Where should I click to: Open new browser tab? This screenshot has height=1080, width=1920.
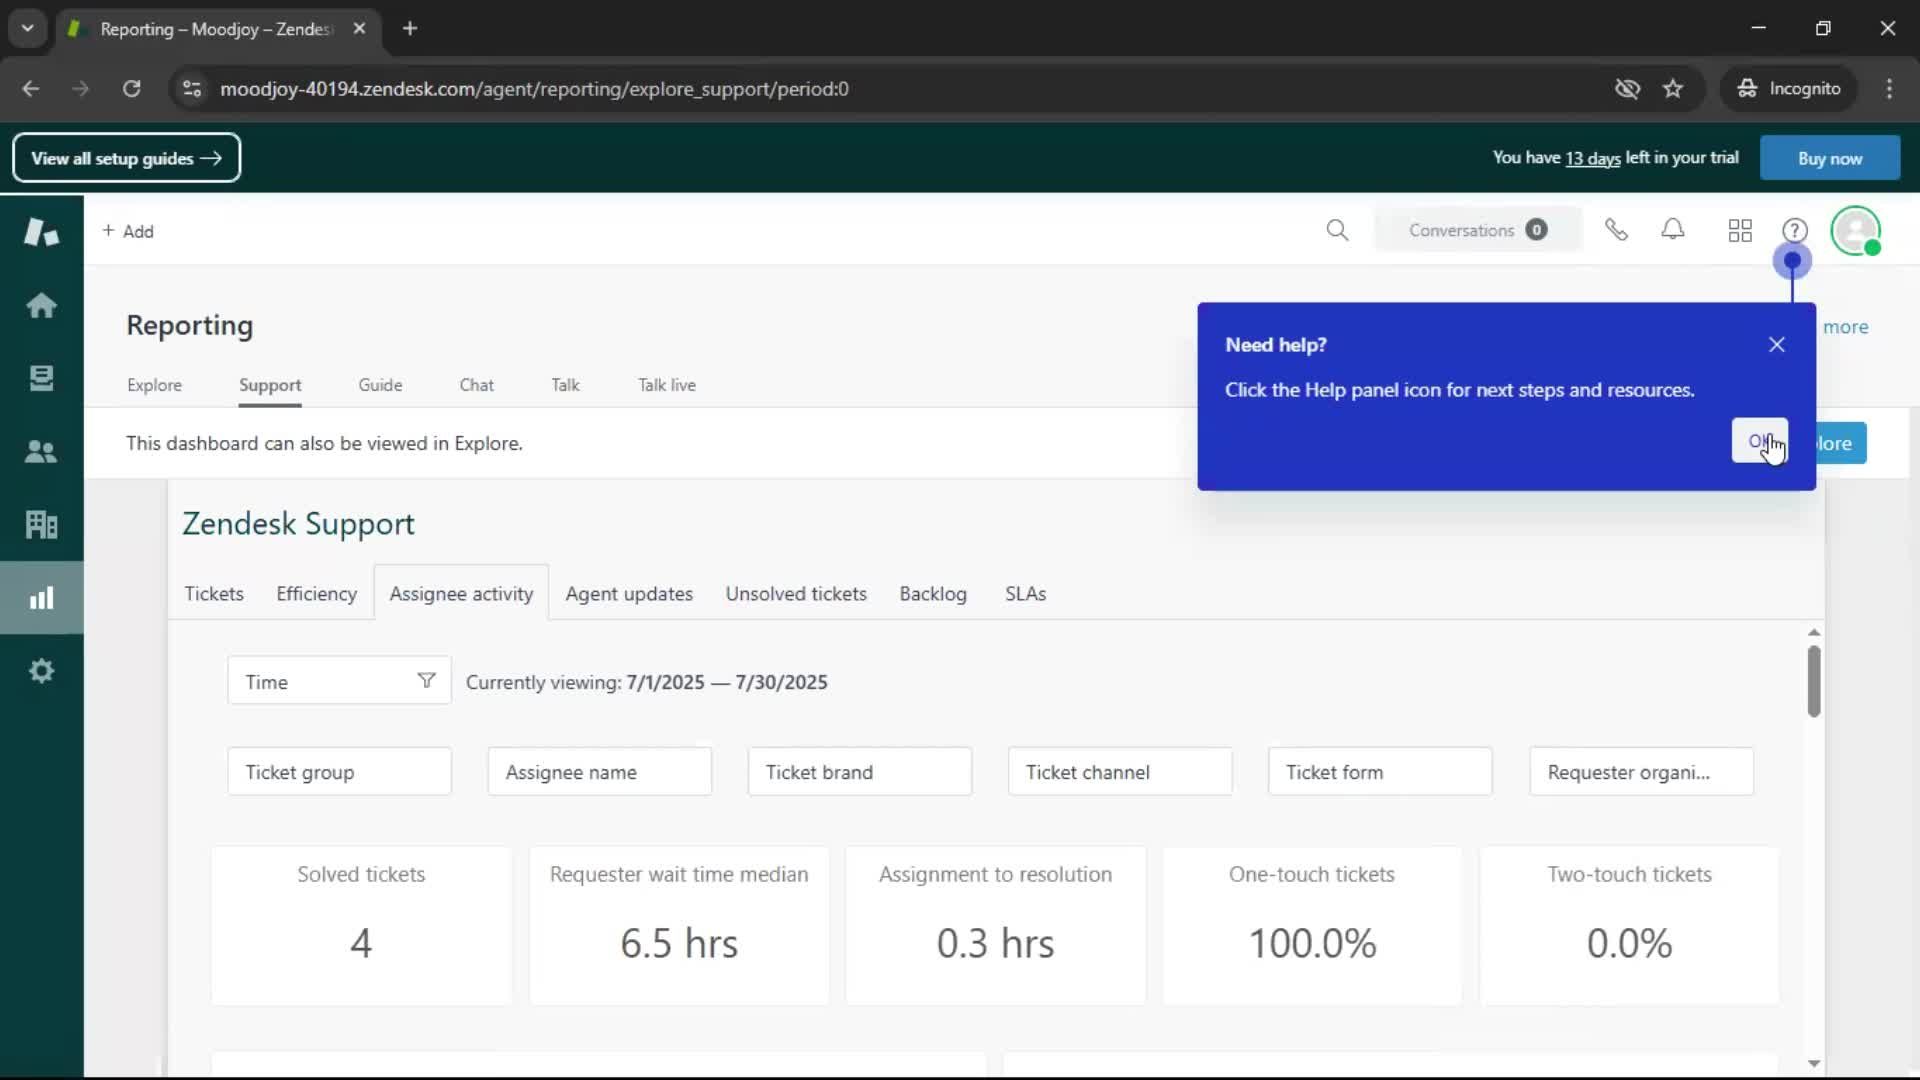(410, 29)
